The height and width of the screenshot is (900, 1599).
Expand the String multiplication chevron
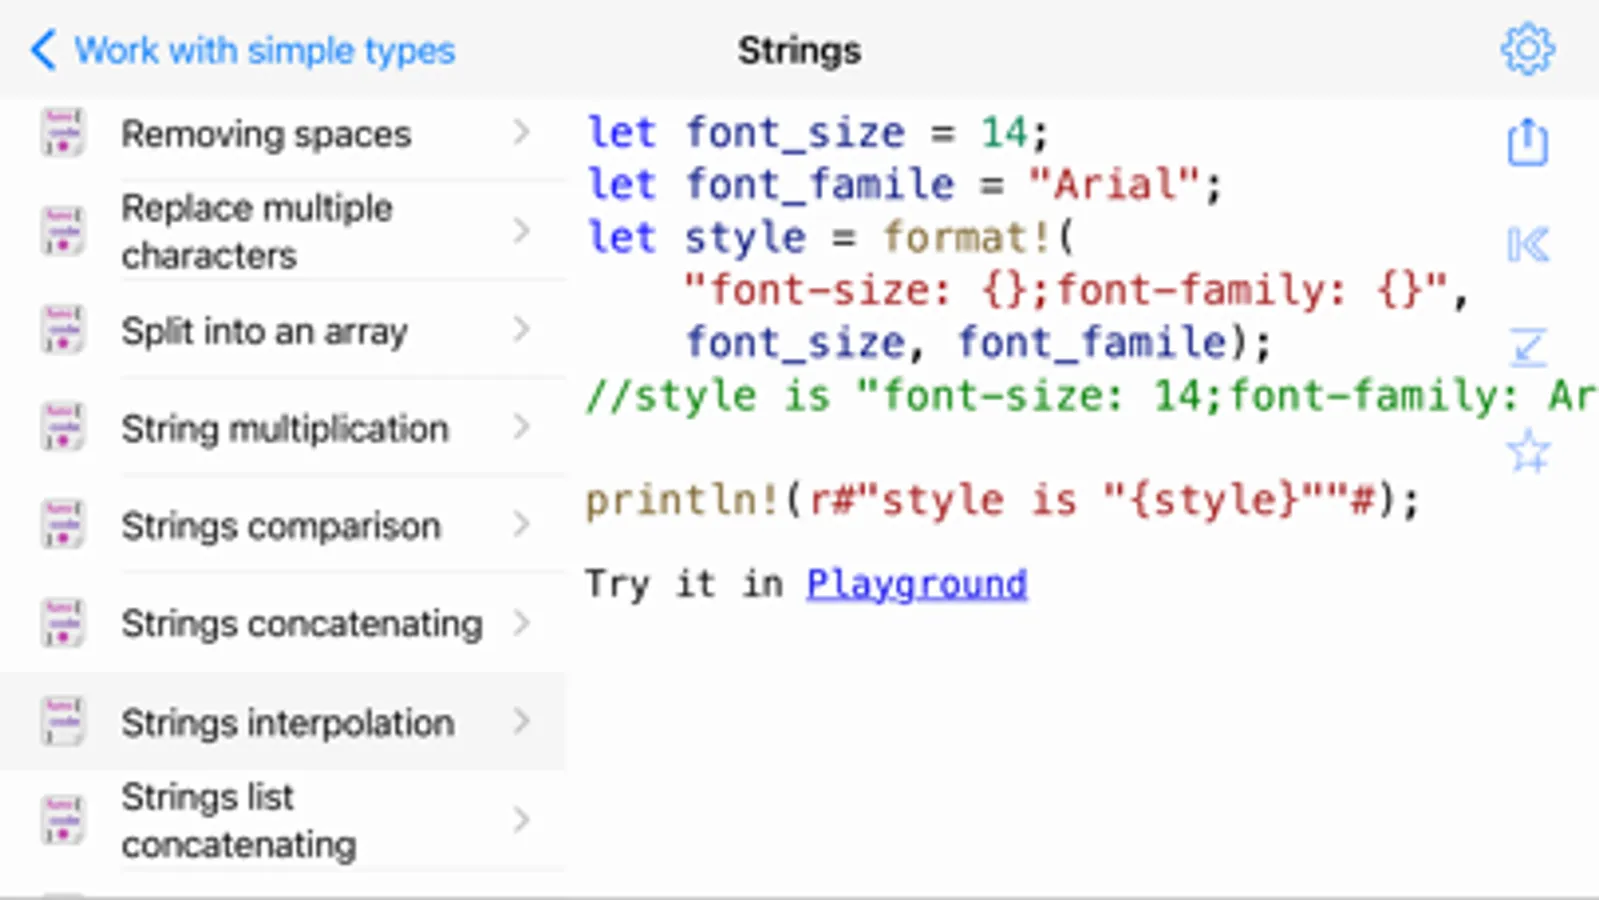[x=521, y=427]
